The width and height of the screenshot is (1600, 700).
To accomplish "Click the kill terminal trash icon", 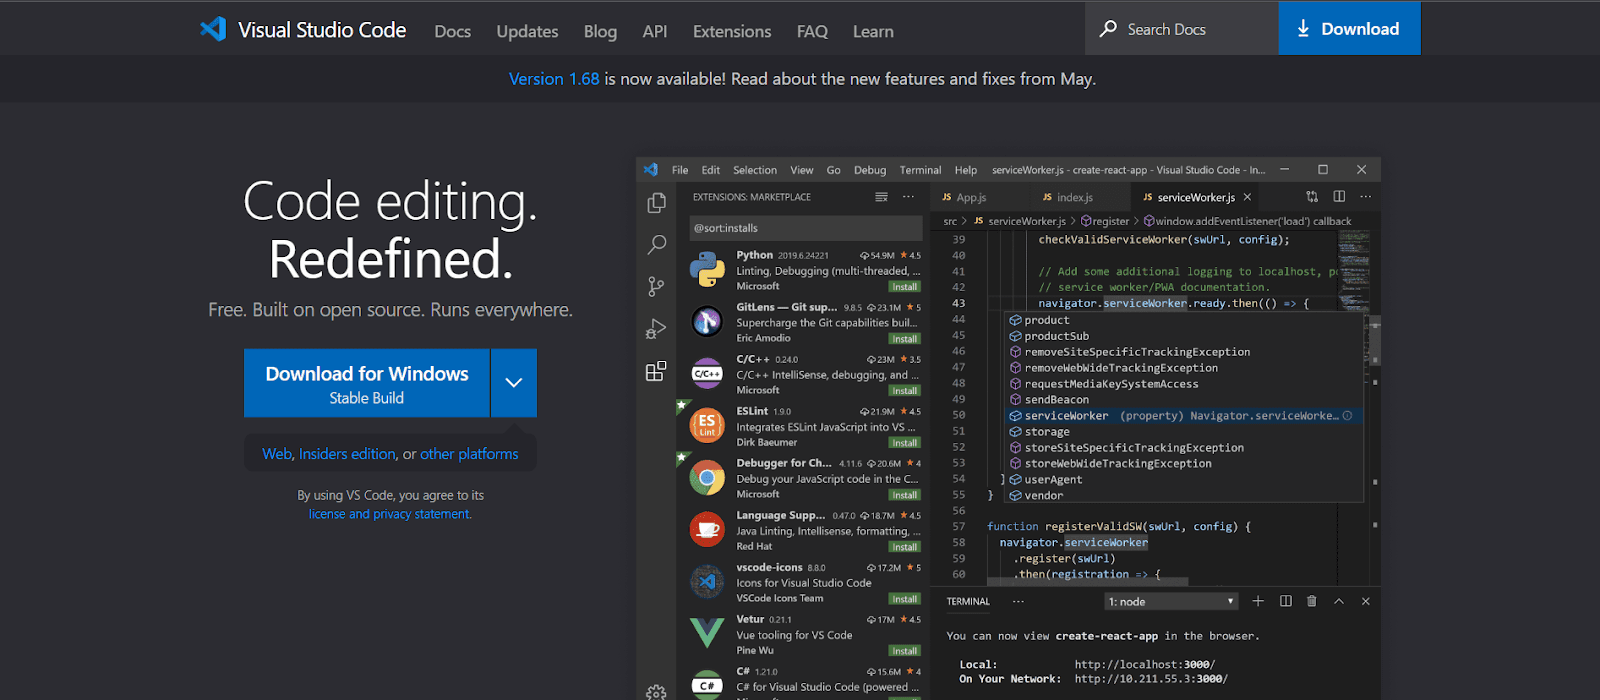I will point(1312,601).
